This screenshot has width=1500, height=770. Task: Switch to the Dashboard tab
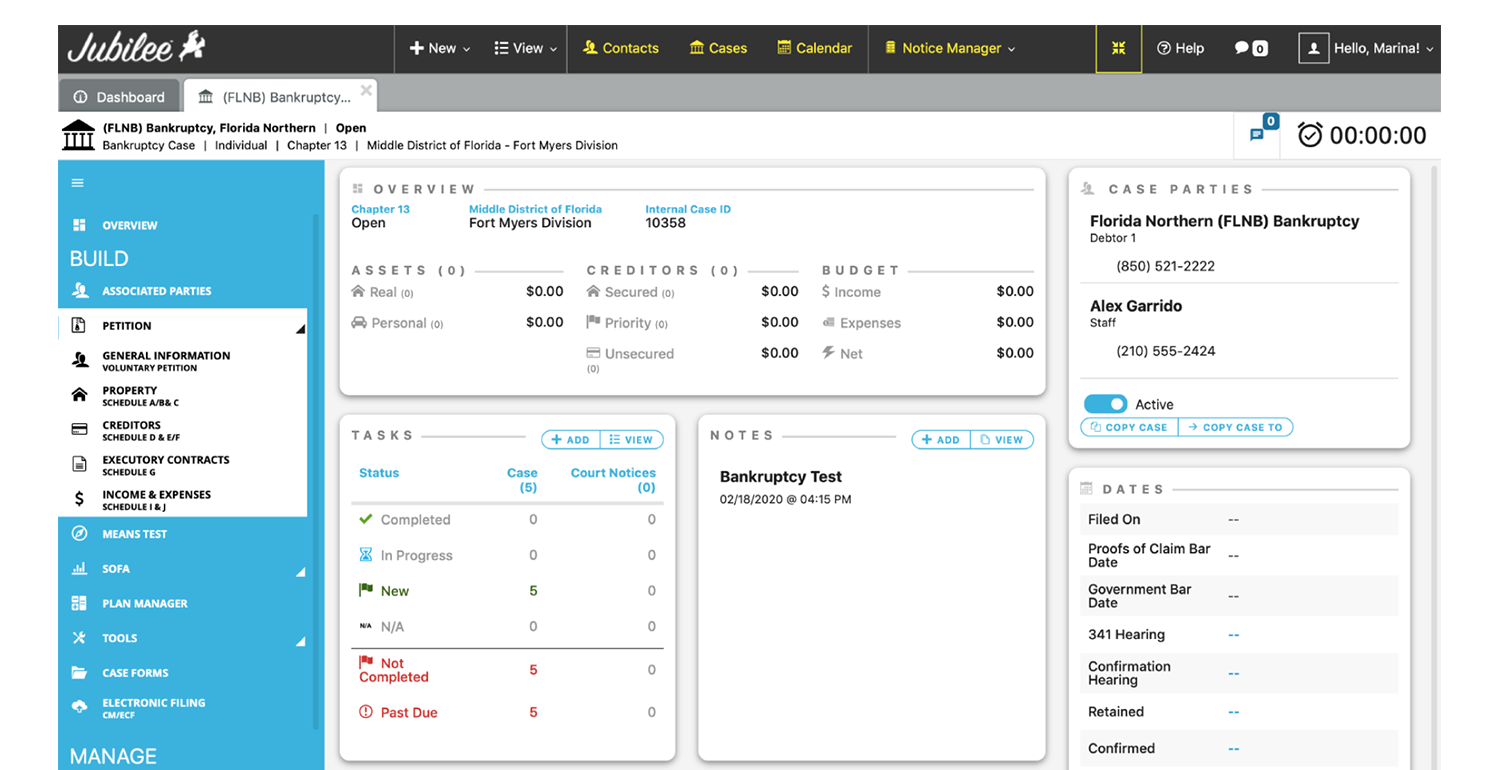point(120,97)
